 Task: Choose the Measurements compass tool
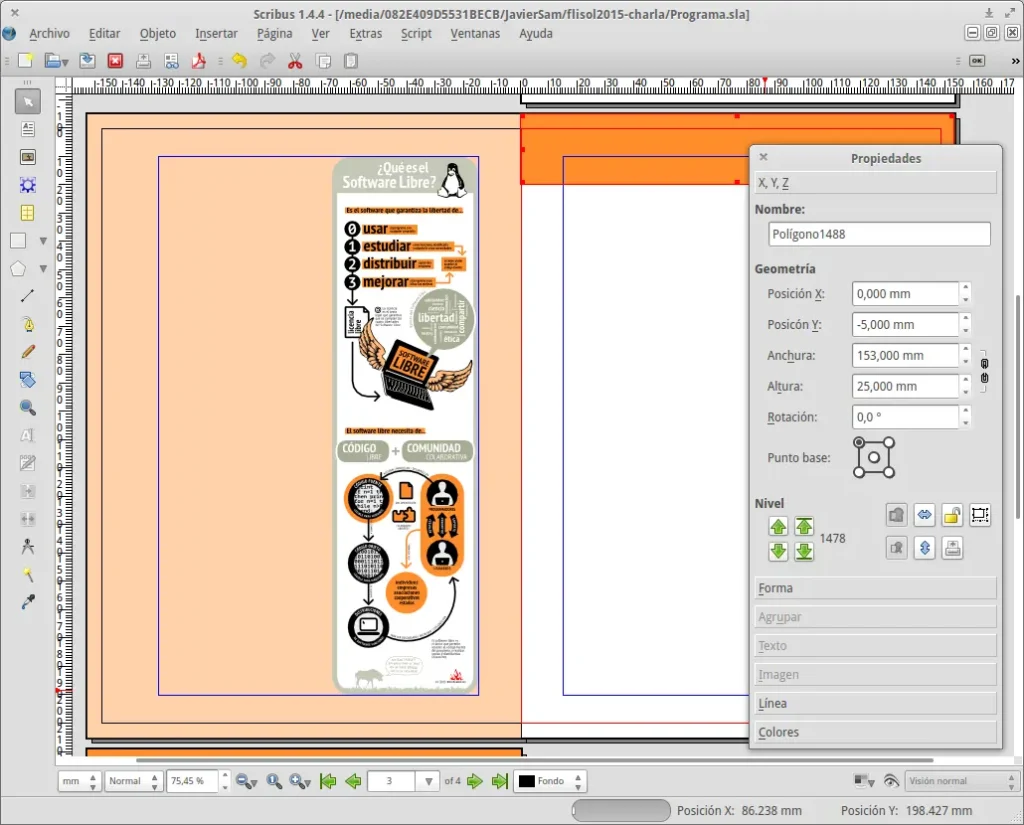[27, 546]
